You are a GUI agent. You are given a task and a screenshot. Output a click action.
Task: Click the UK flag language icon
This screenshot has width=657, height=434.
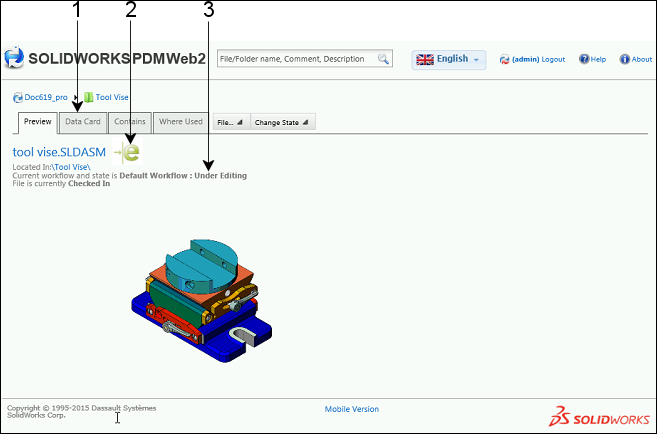pyautogui.click(x=425, y=59)
